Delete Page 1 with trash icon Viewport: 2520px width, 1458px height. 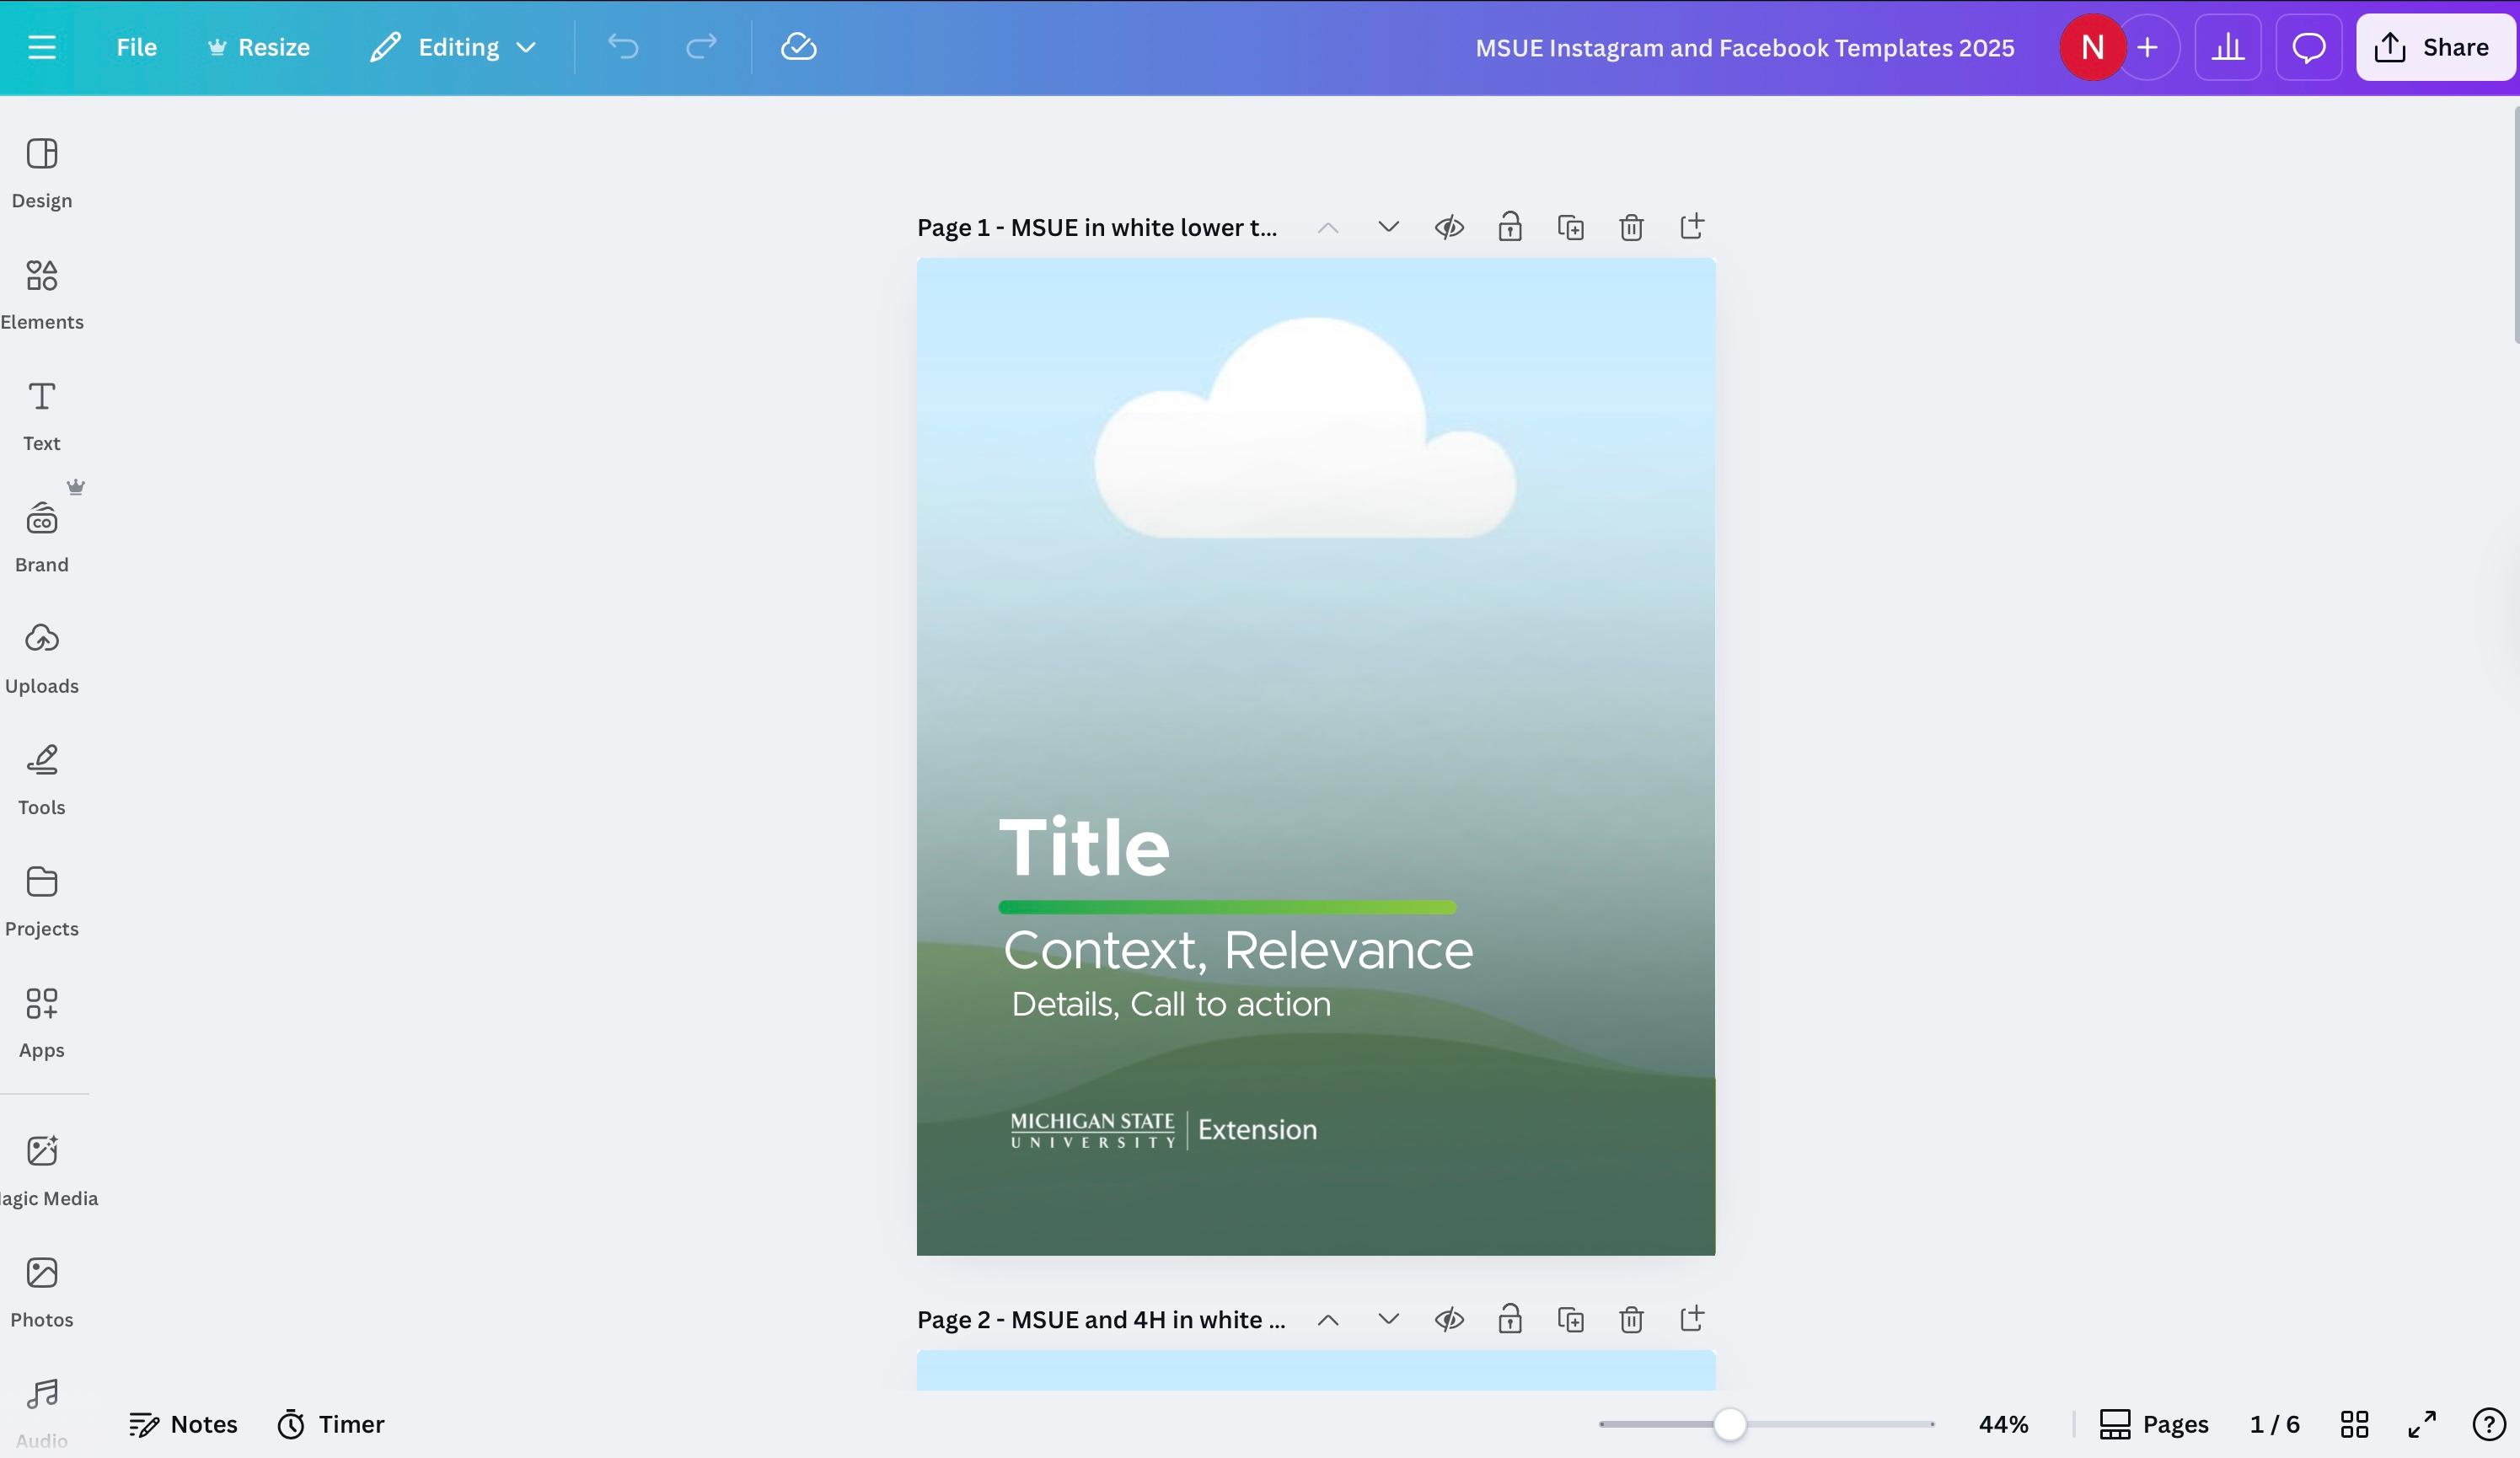click(x=1630, y=227)
